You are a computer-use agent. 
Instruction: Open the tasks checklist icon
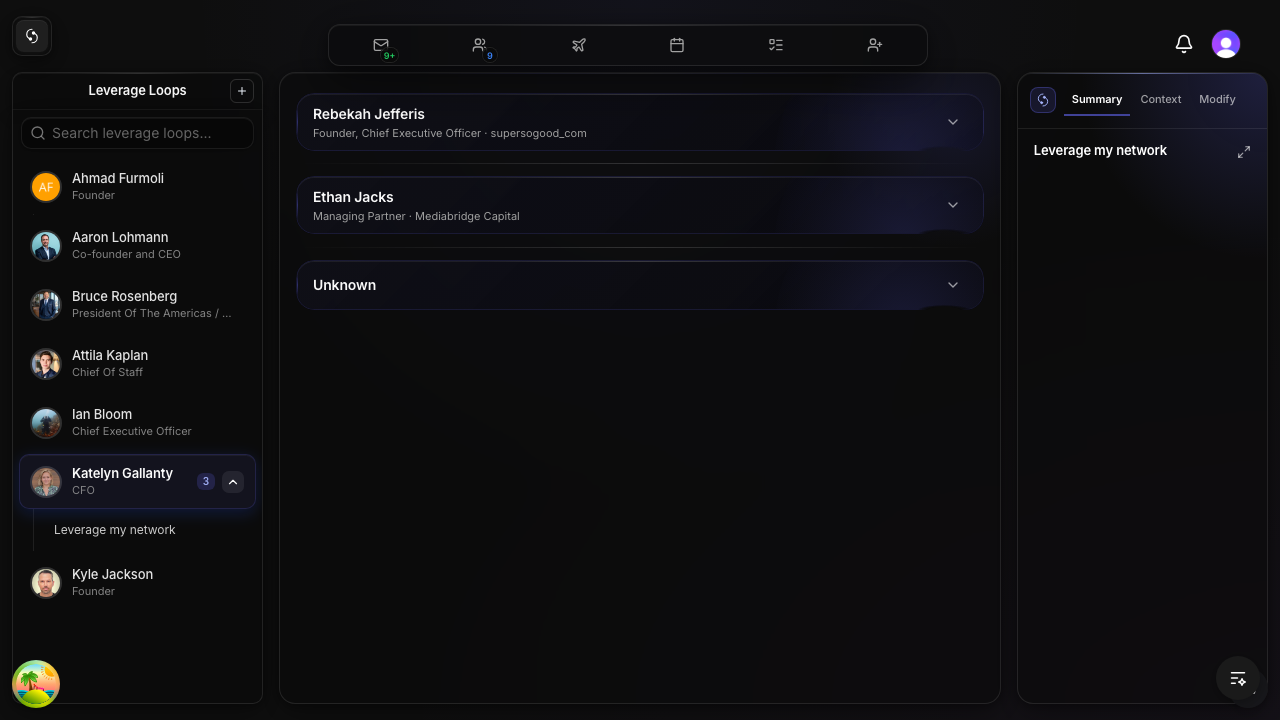tap(776, 45)
